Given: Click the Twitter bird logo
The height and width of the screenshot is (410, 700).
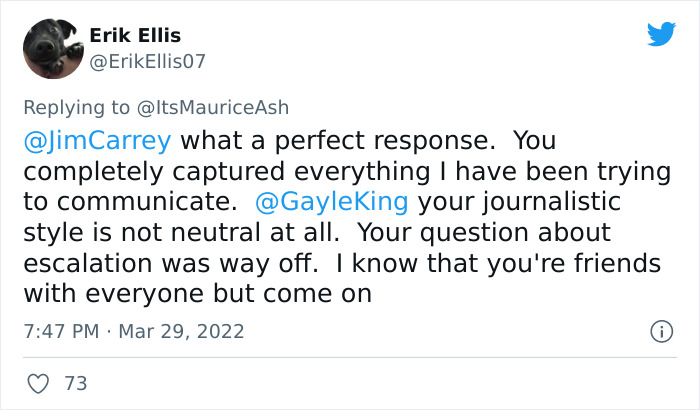Looking at the screenshot, I should coord(661,34).
